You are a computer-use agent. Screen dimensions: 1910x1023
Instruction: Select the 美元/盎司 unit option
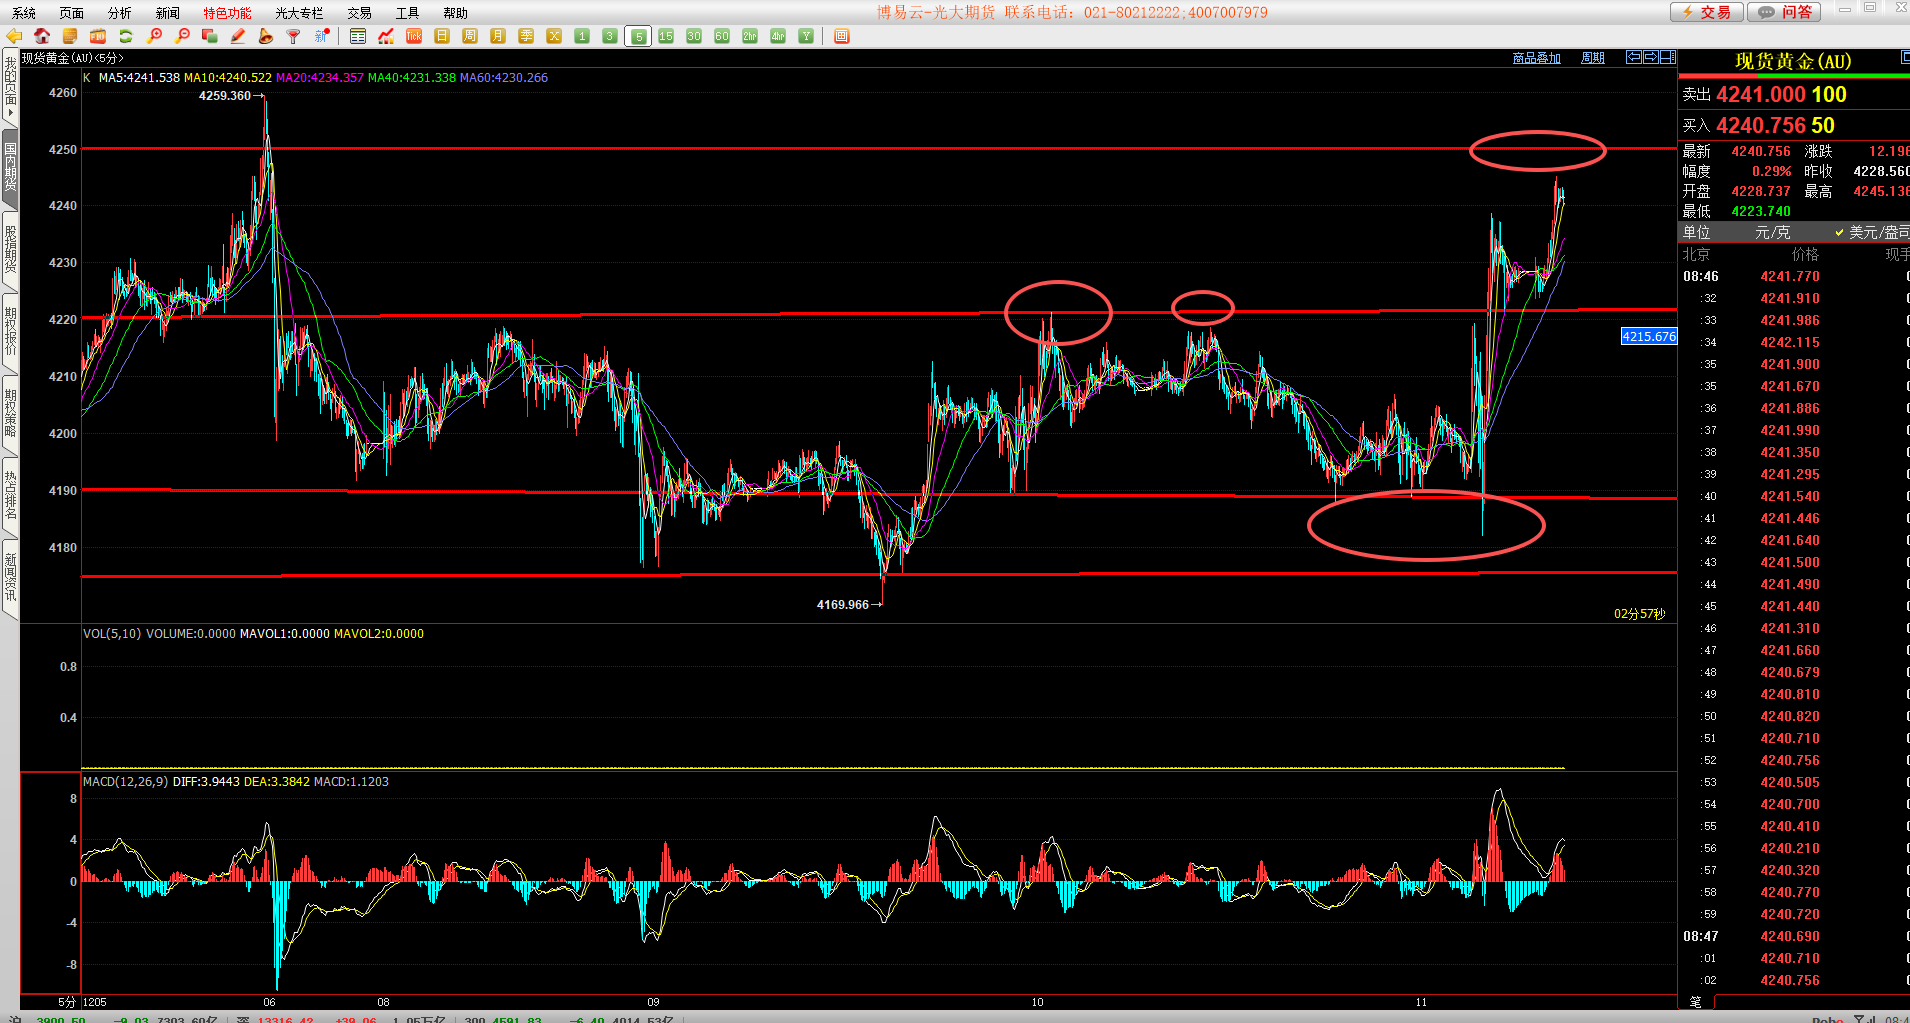(x=1870, y=232)
